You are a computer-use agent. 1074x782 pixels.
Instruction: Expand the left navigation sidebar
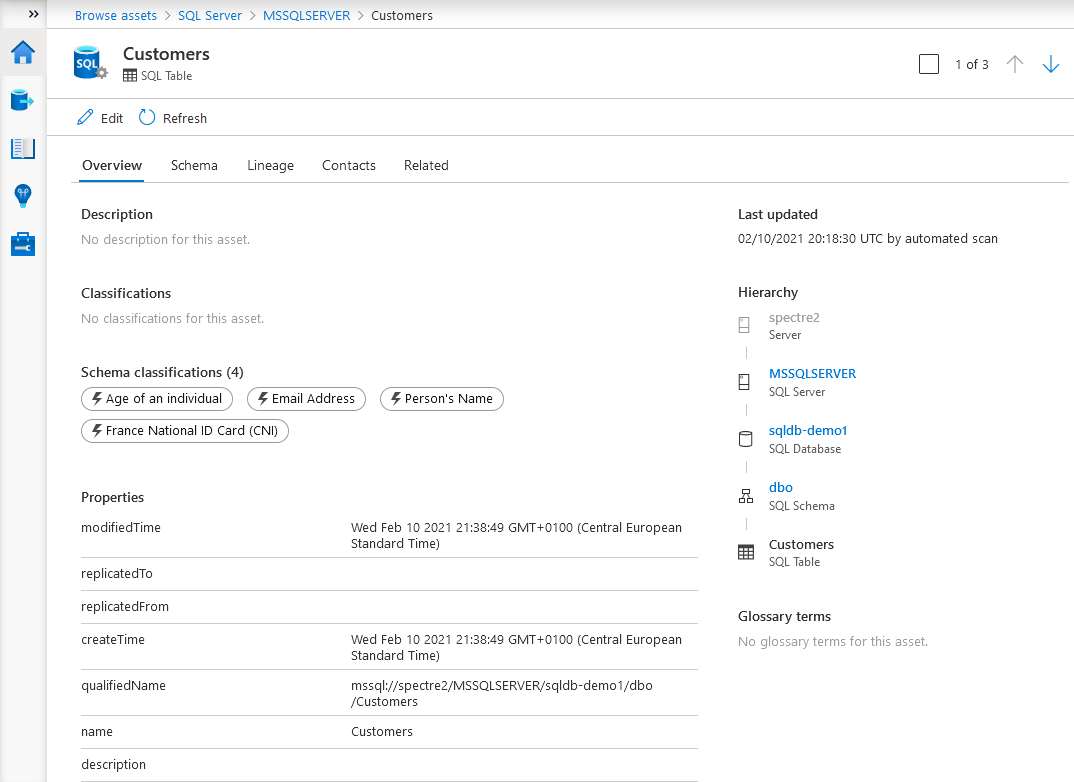pos(33,14)
